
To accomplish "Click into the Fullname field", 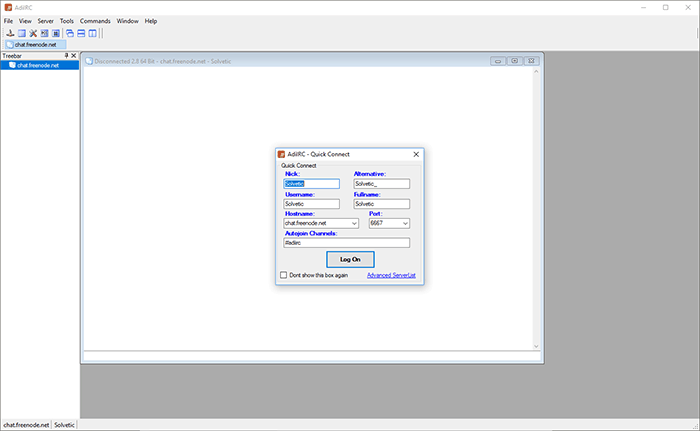I will (x=382, y=204).
